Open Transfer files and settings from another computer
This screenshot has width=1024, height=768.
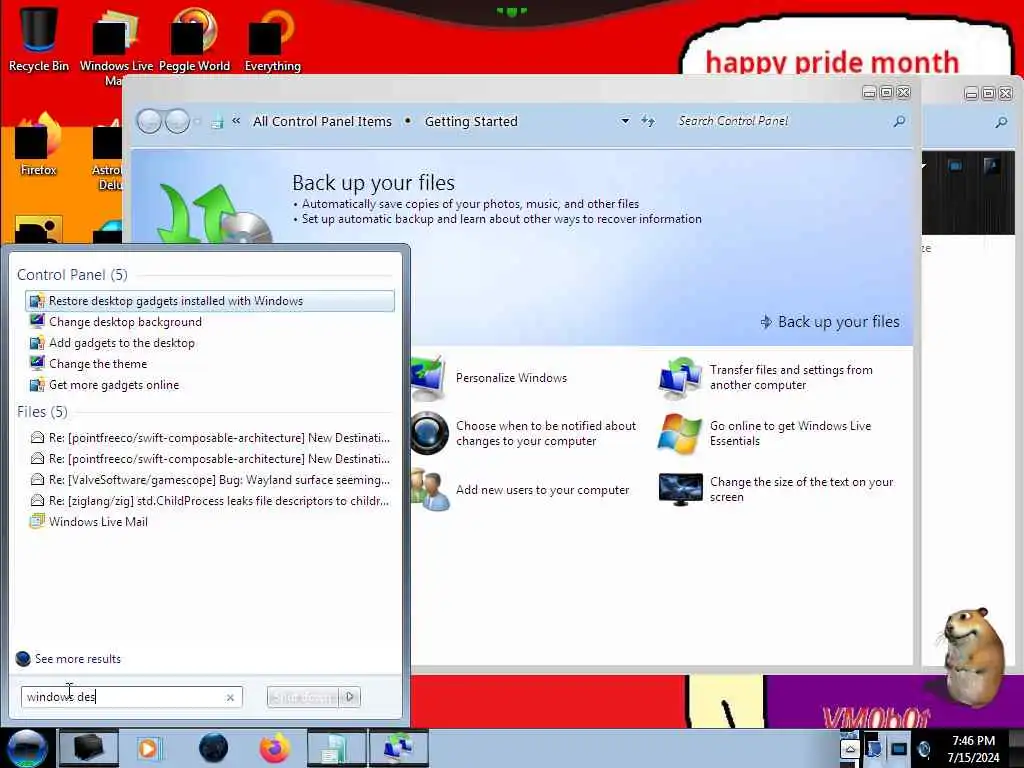point(791,377)
